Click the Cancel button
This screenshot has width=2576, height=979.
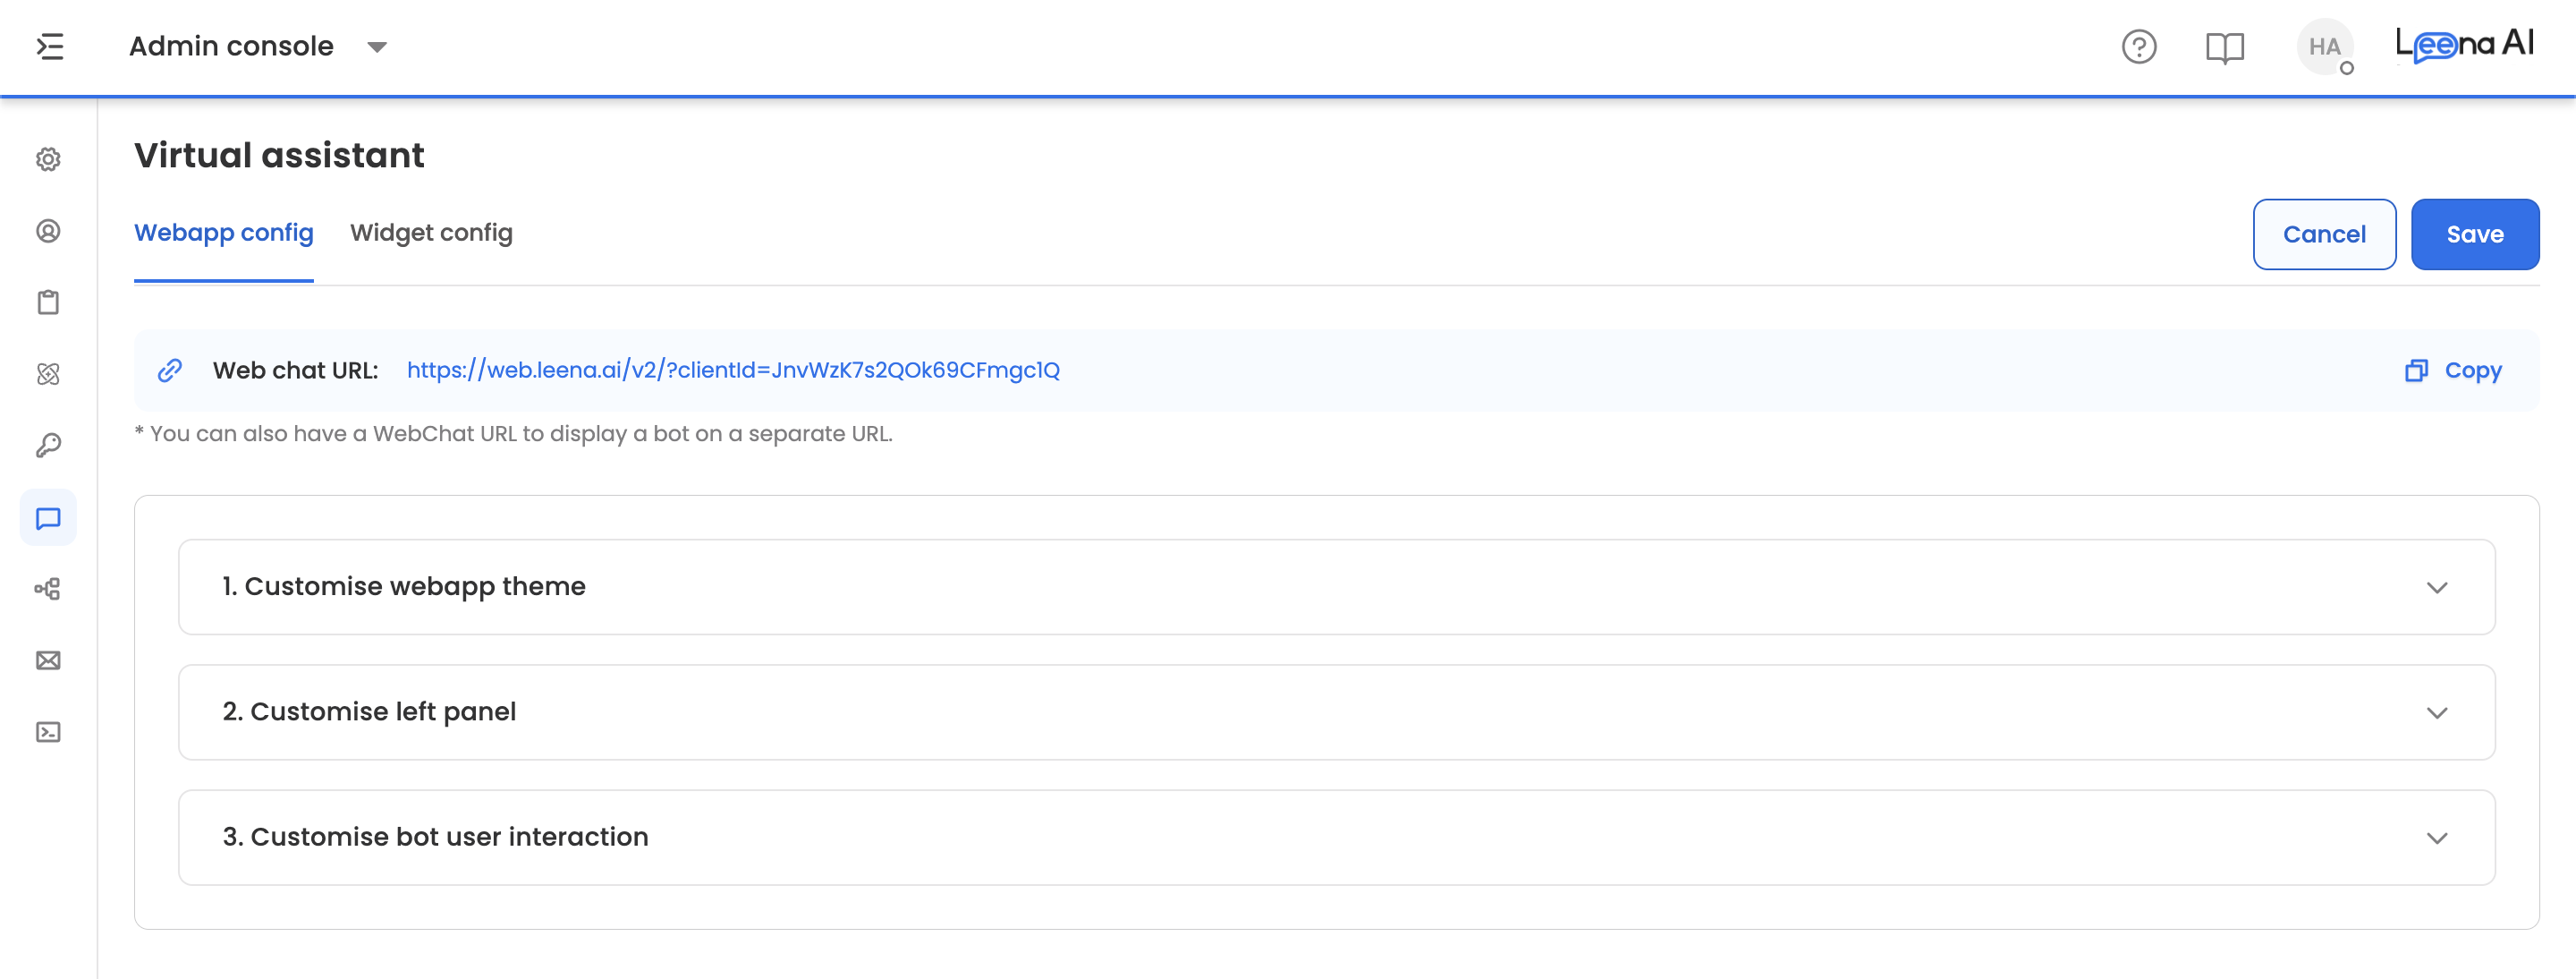pos(2324,234)
